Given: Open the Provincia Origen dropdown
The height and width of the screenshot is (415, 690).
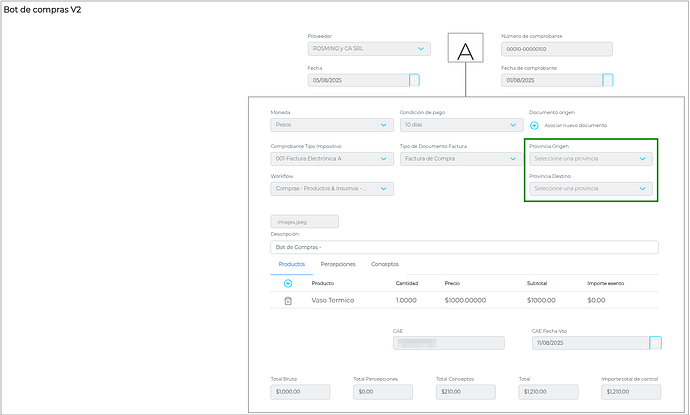Looking at the screenshot, I should pos(643,158).
